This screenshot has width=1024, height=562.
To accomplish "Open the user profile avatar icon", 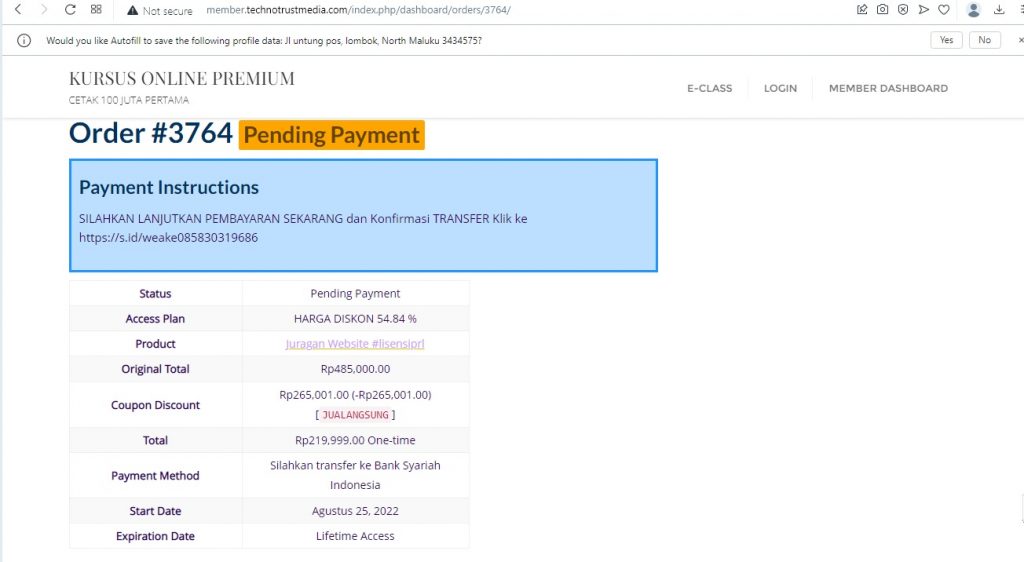I will 973,10.
